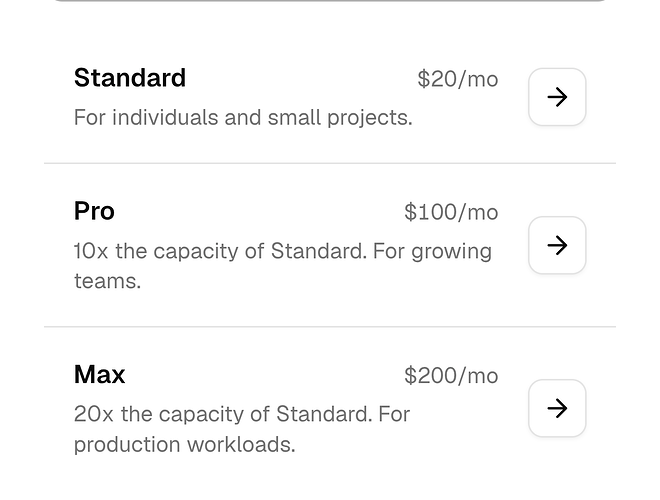The height and width of the screenshot is (500, 660).
Task: Select the $100/mo price label
Action: click(451, 212)
